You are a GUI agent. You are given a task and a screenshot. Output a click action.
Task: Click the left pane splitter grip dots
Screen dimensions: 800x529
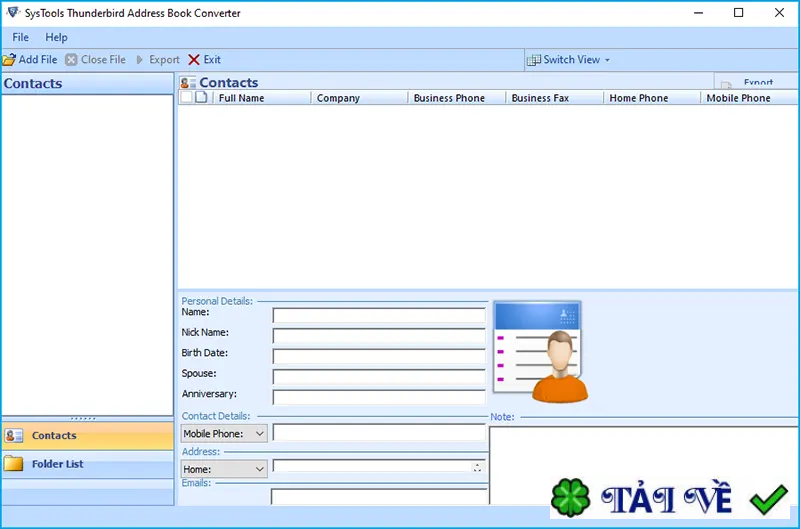[x=83, y=418]
